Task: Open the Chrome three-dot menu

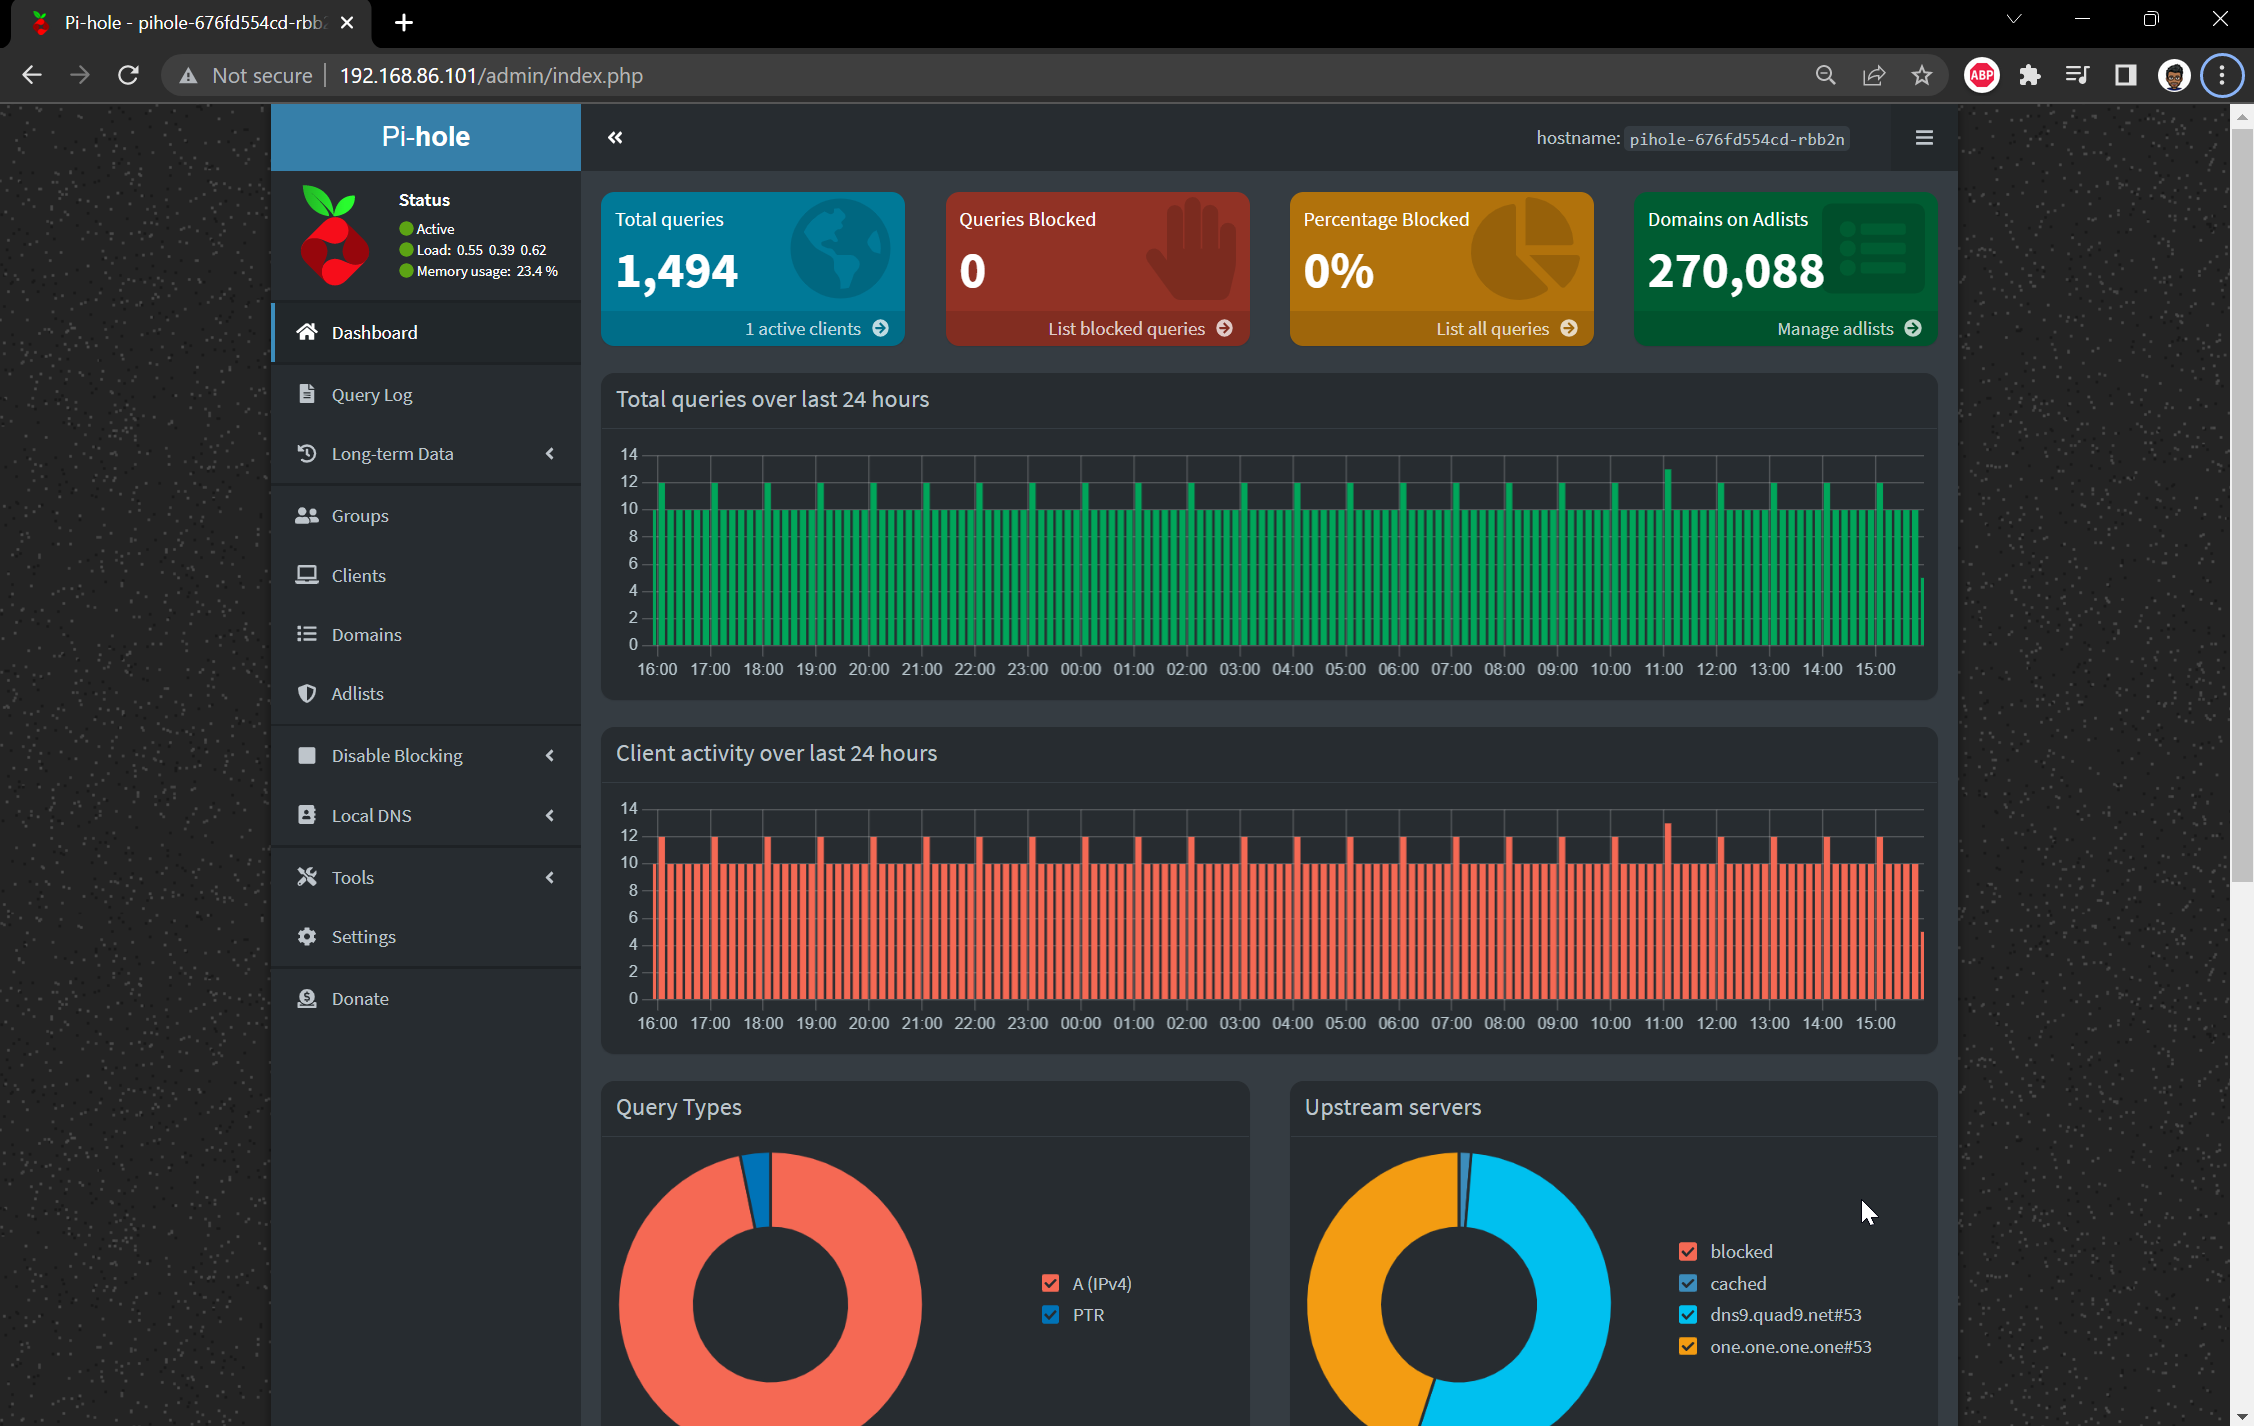Action: coord(2222,75)
